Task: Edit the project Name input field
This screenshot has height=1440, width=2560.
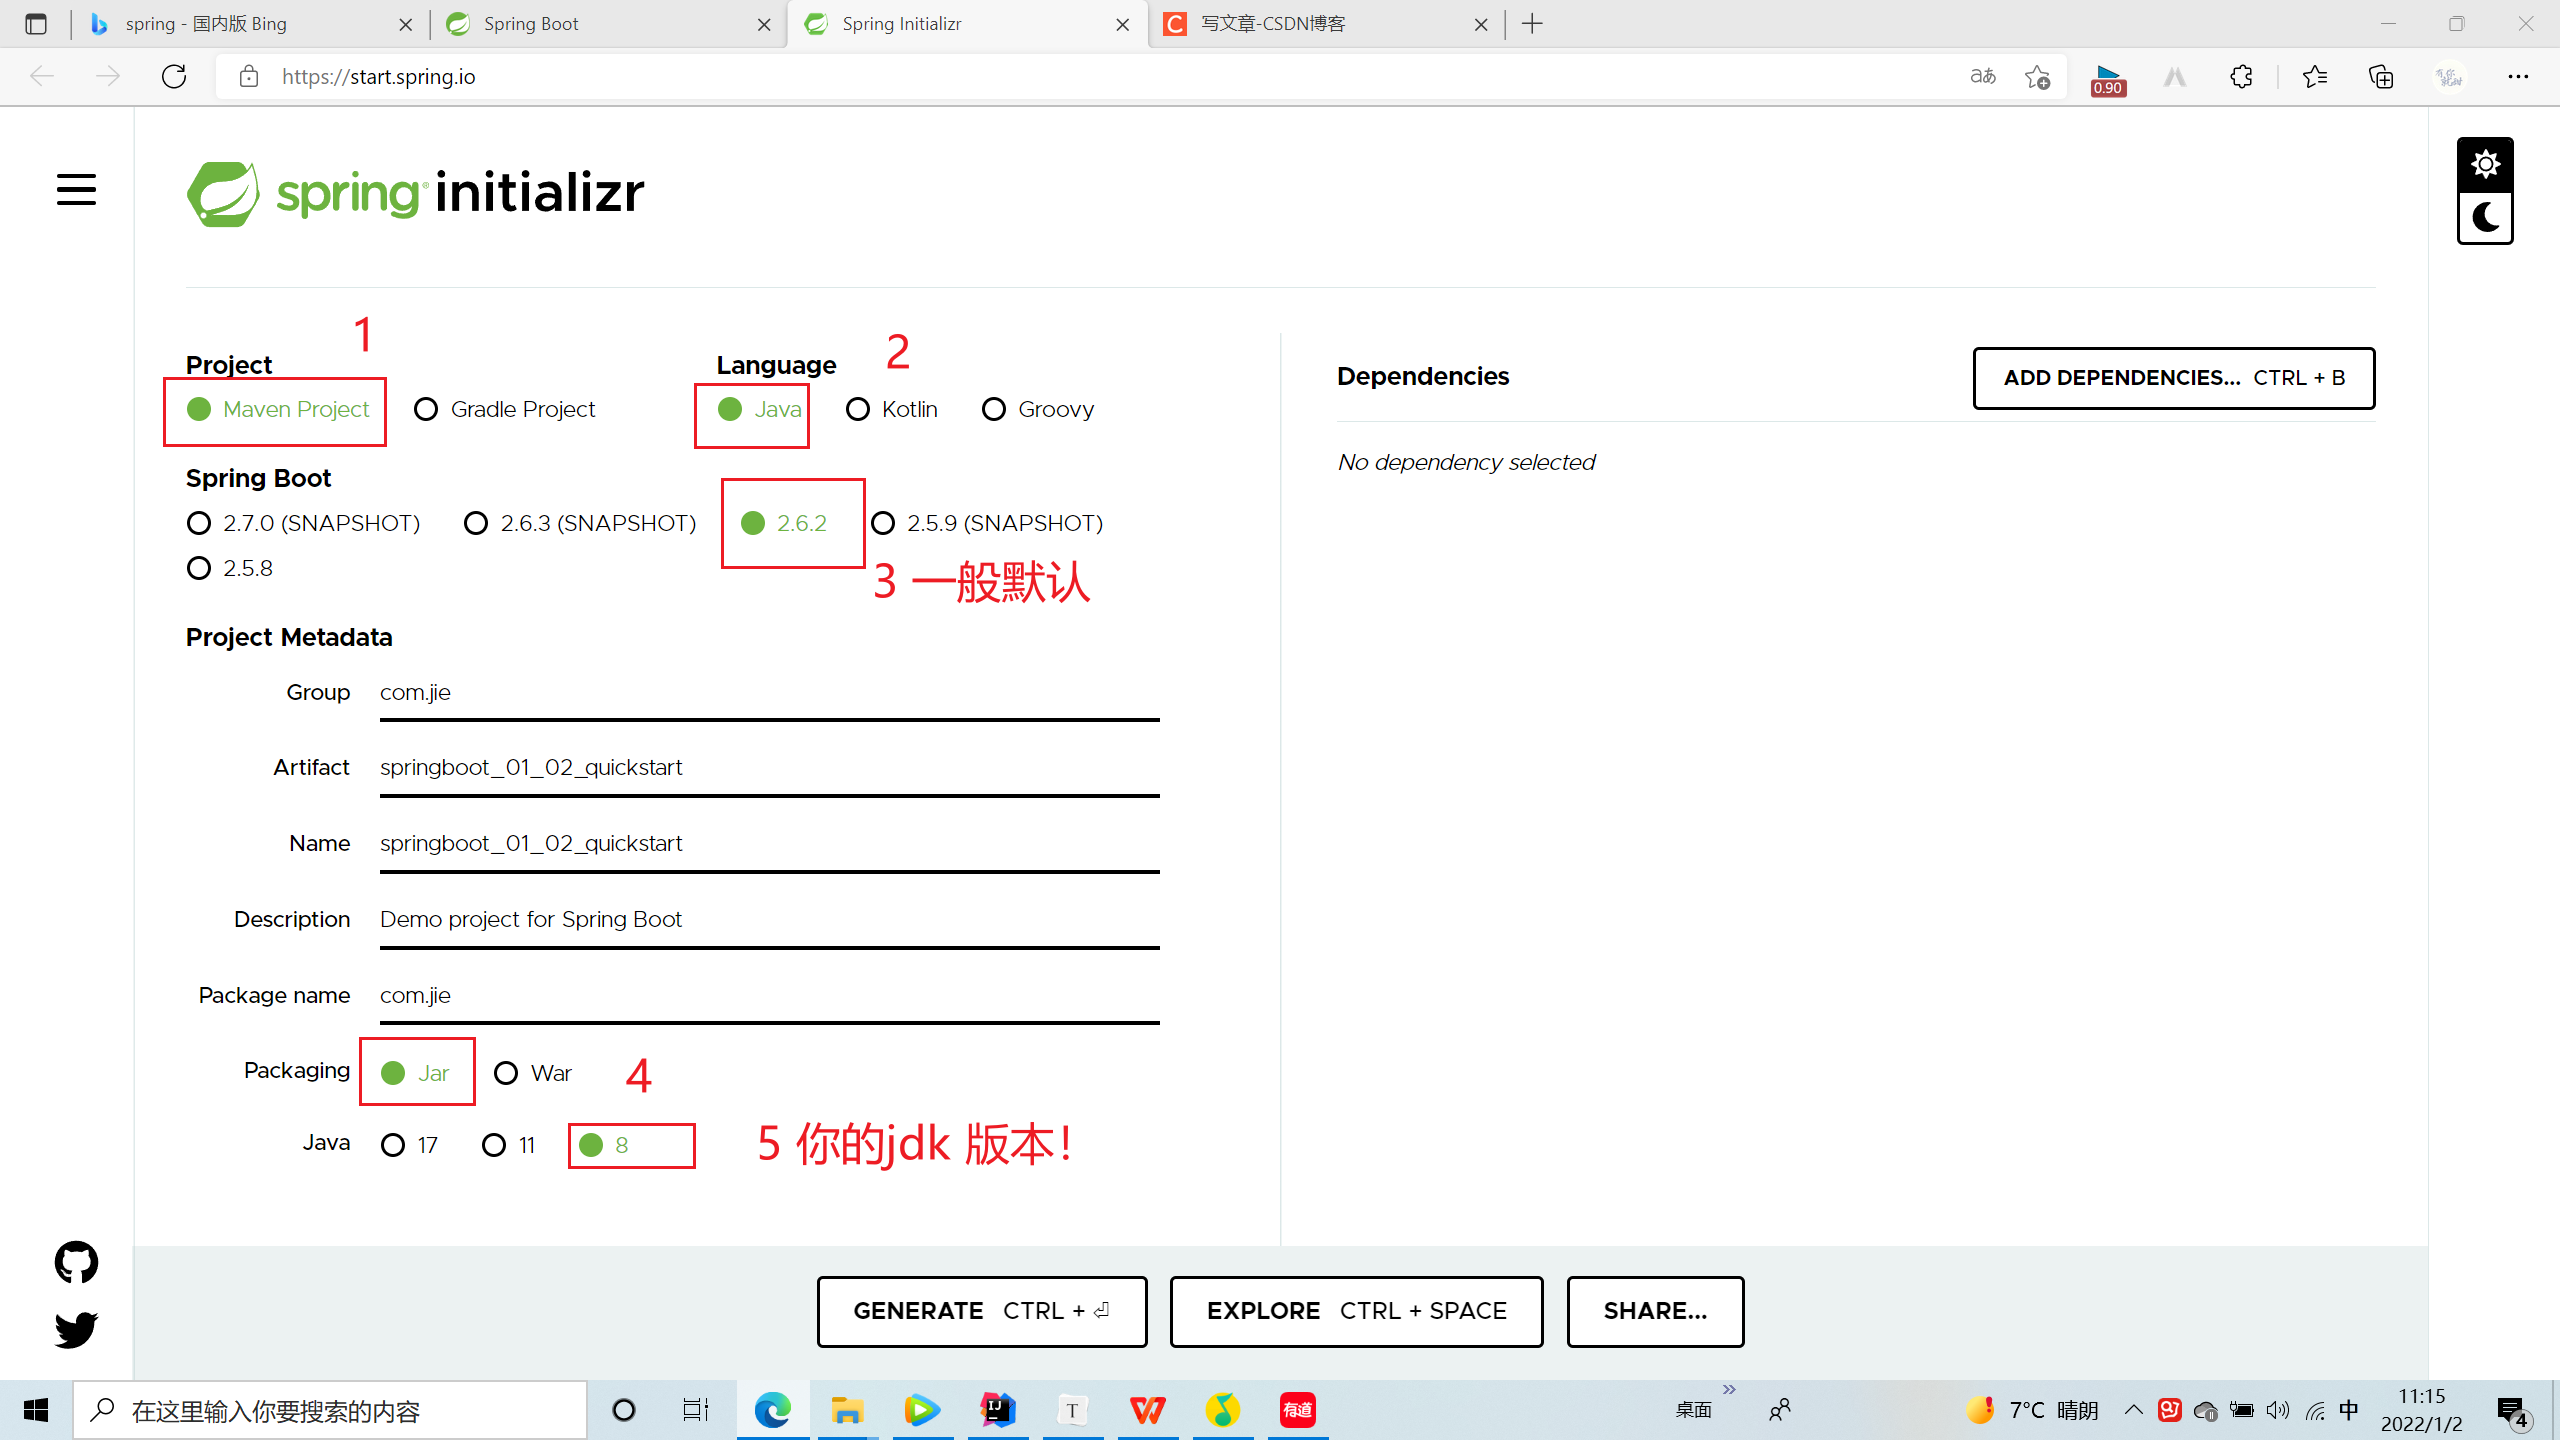Action: pos(769,844)
